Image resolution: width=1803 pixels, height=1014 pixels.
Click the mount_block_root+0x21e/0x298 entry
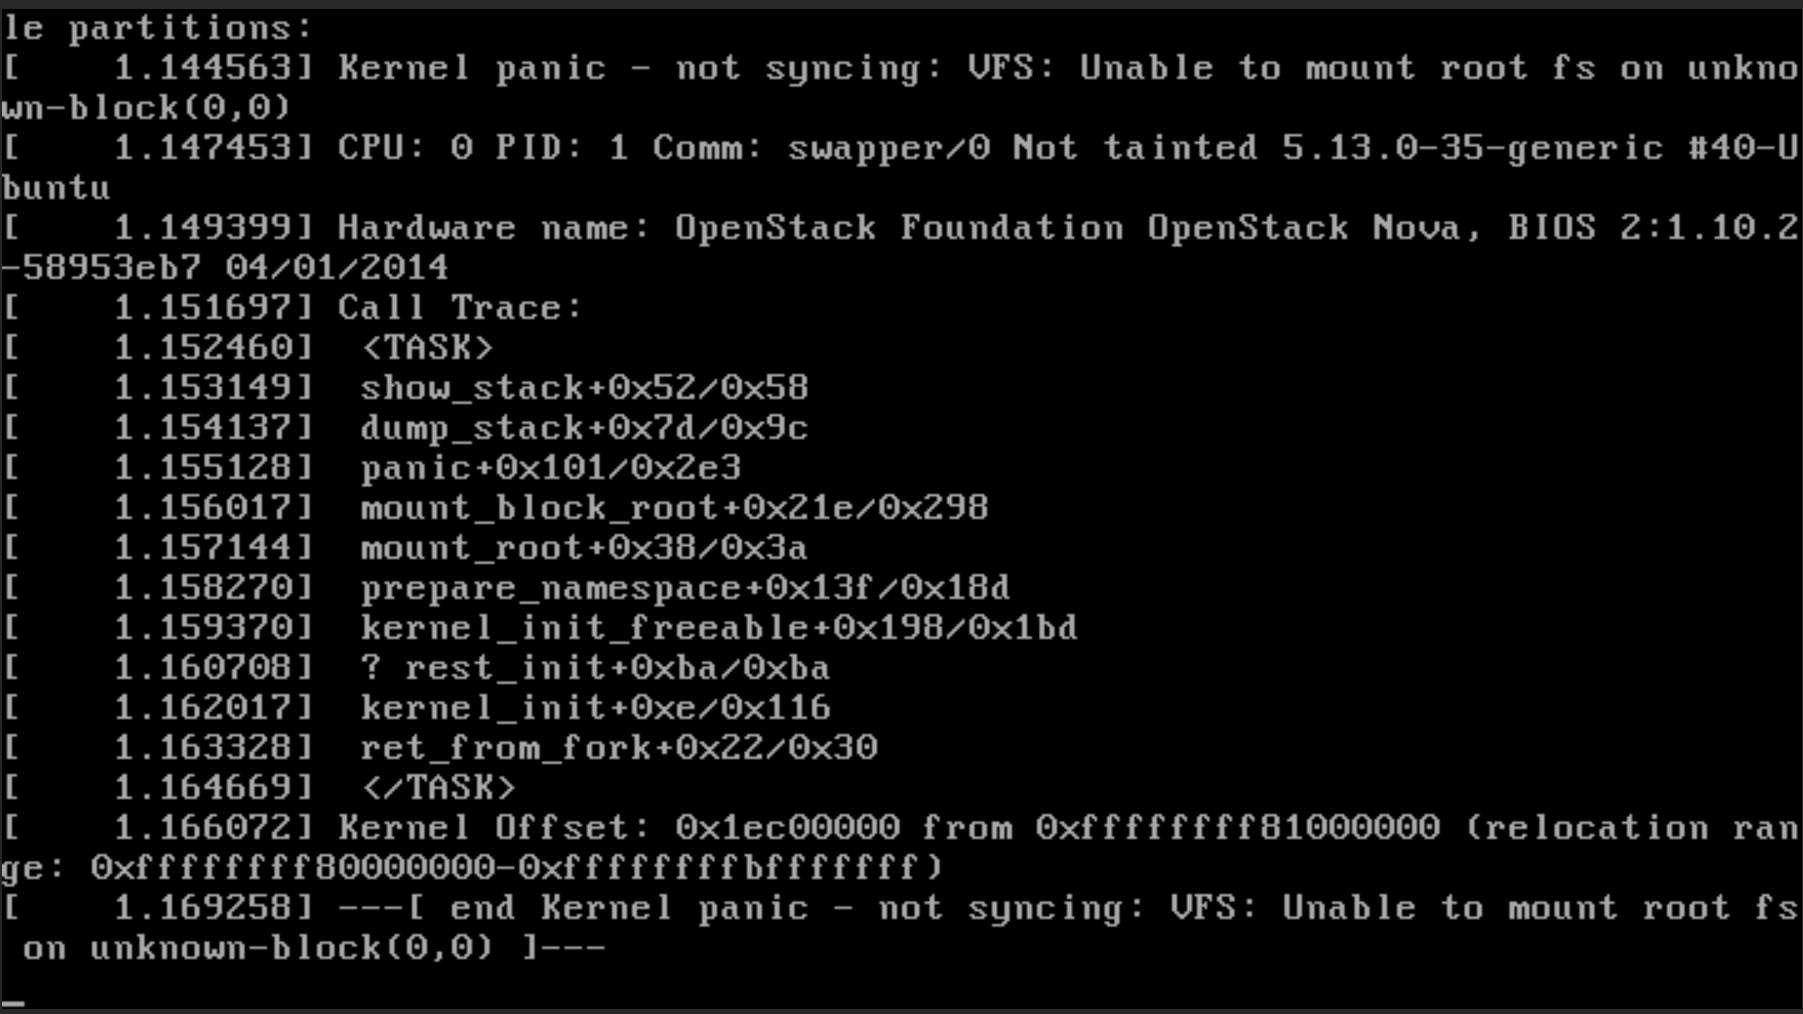coord(674,508)
